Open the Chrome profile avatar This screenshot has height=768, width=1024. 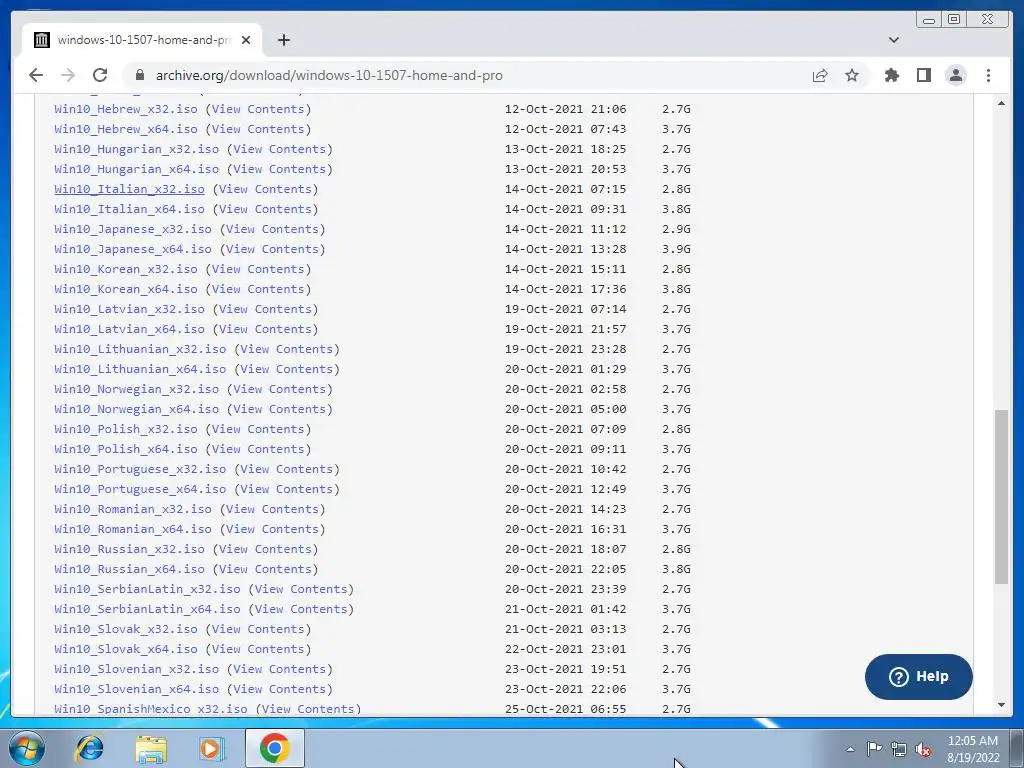(x=956, y=75)
